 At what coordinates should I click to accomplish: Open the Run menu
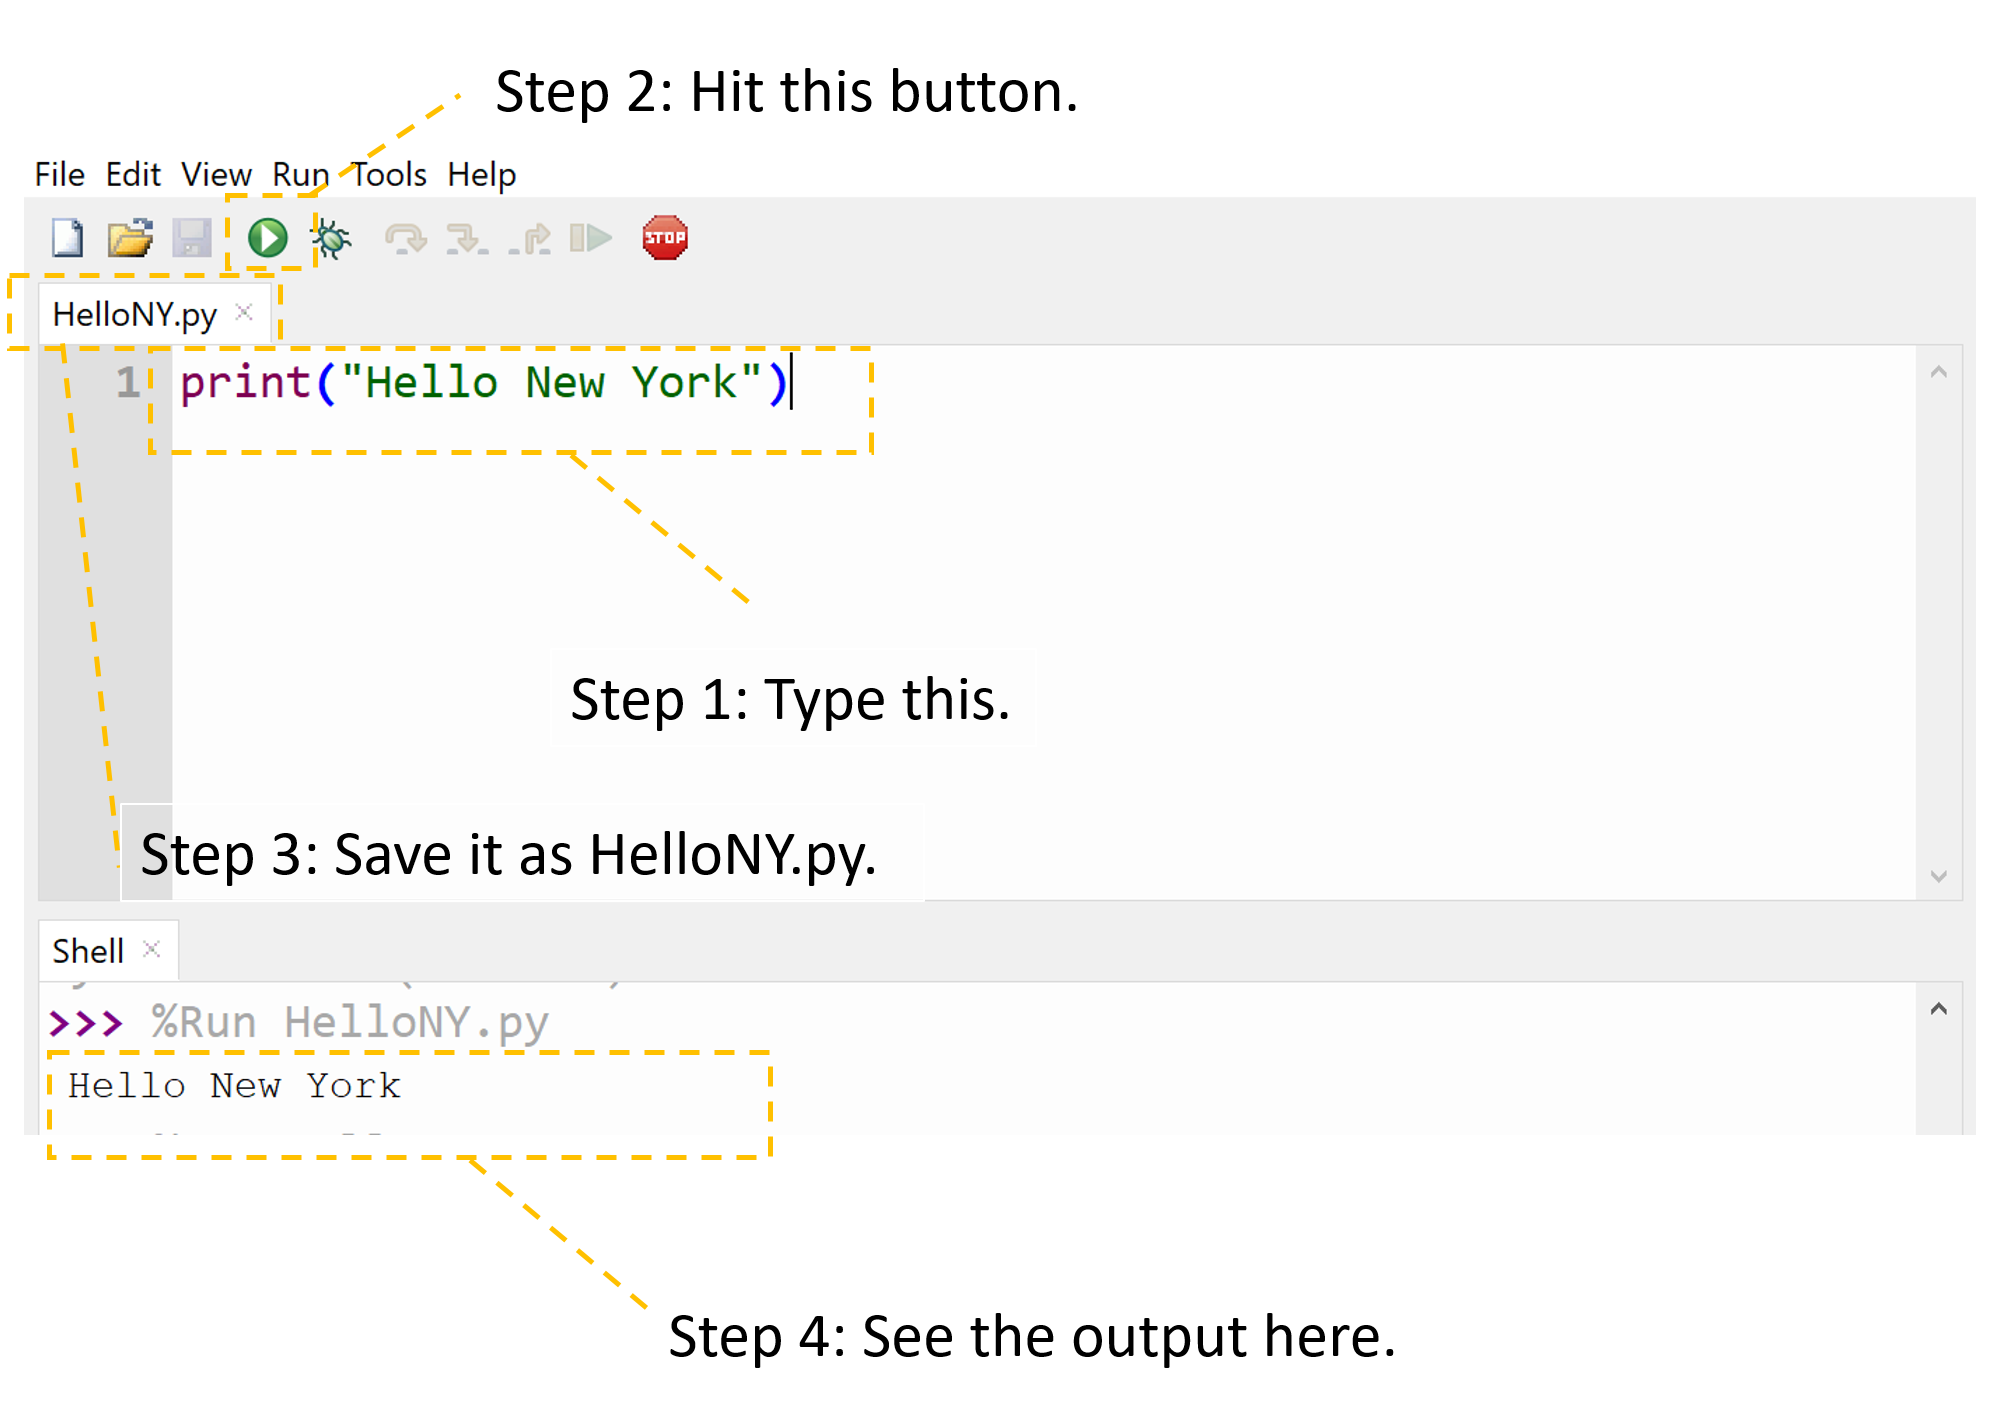[299, 174]
